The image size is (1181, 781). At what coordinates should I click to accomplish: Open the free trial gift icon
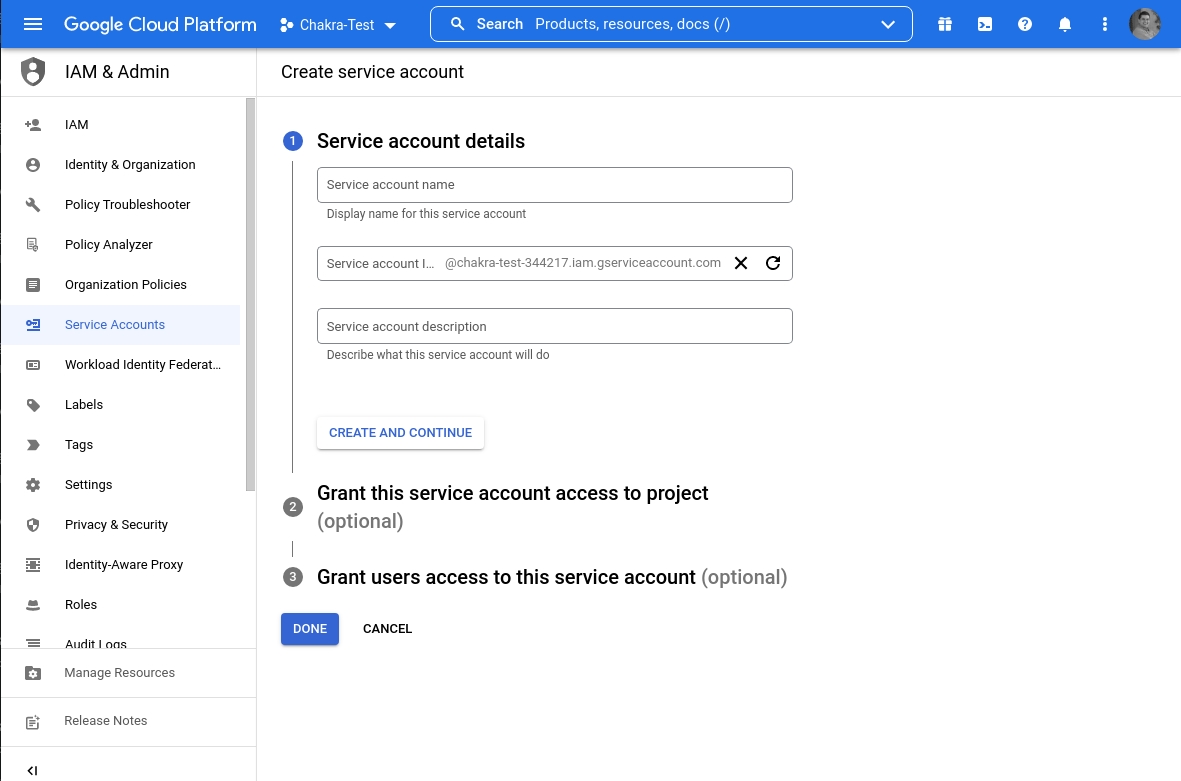pos(945,24)
